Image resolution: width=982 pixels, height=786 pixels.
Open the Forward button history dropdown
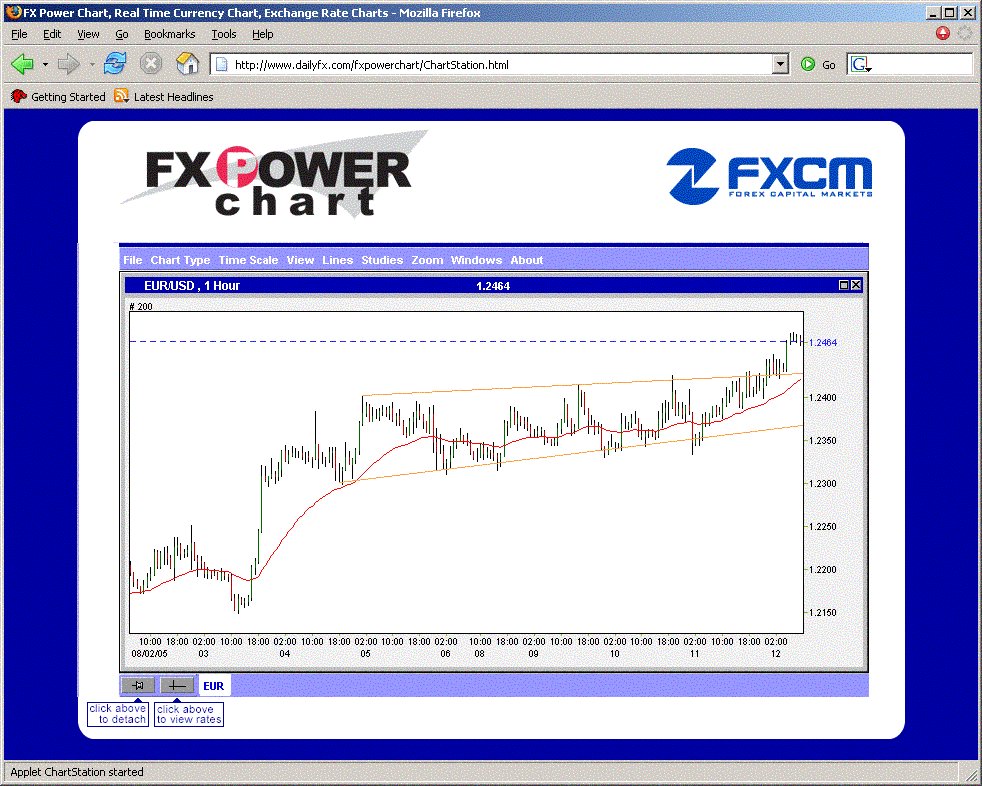[91, 65]
